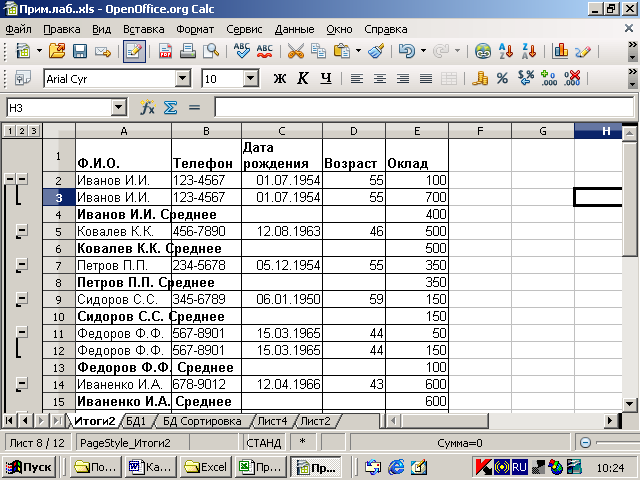Open the Font Name dropdown arrow
Image resolution: width=640 pixels, height=480 pixels.
[183, 78]
